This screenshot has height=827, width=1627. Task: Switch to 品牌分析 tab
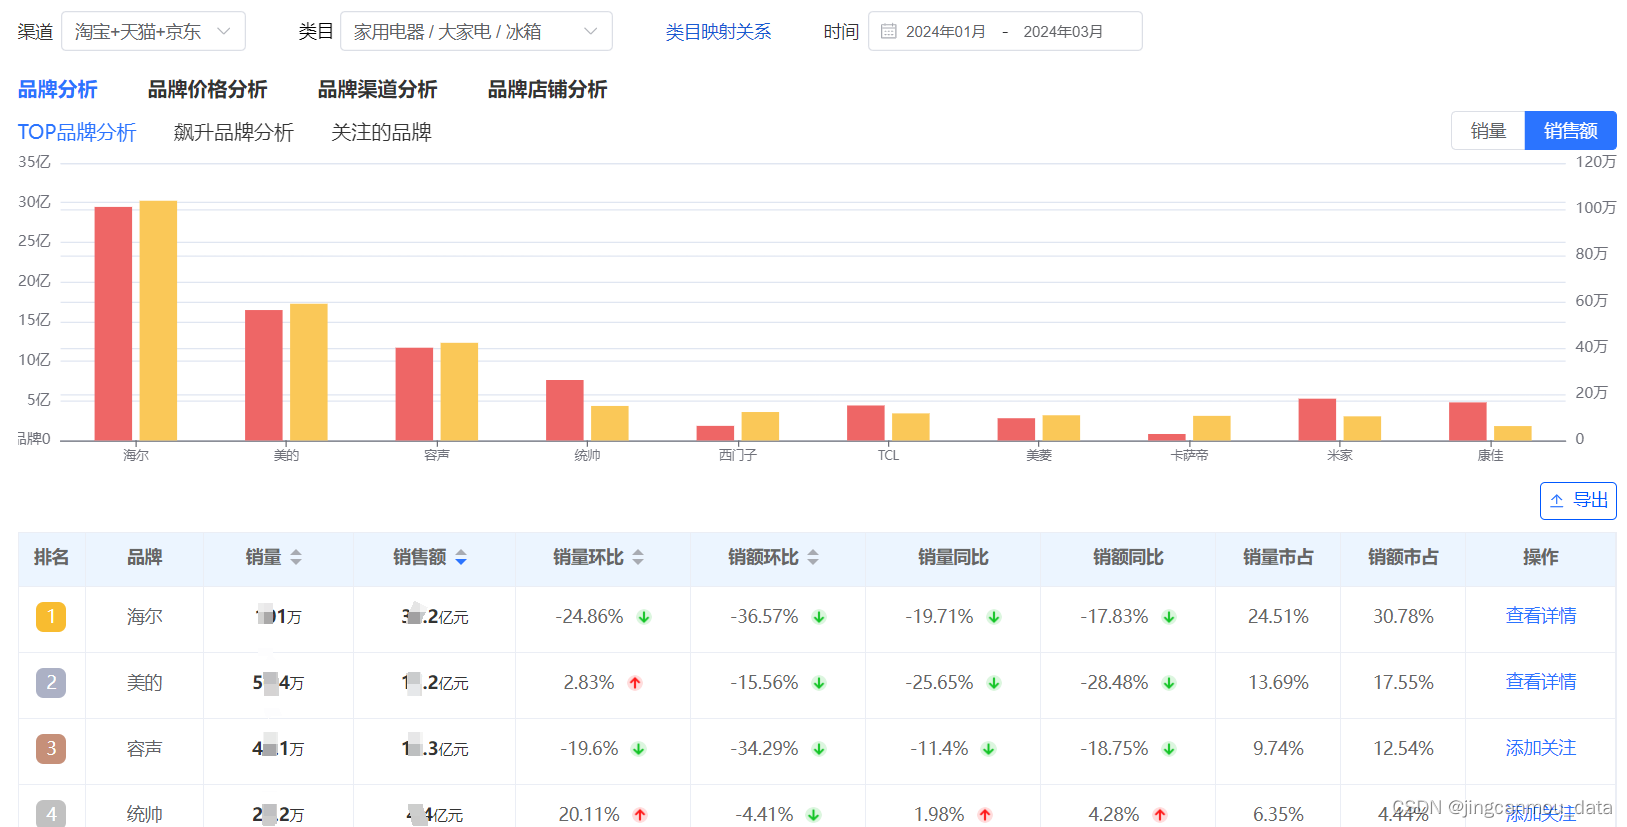[58, 89]
